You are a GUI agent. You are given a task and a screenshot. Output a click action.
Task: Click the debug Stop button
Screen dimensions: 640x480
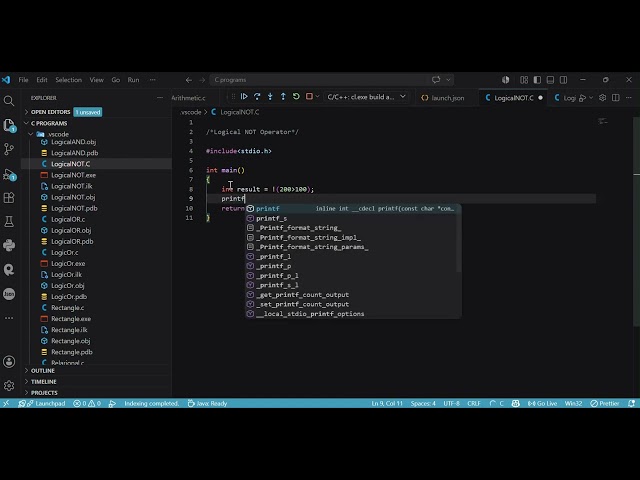click(x=309, y=97)
